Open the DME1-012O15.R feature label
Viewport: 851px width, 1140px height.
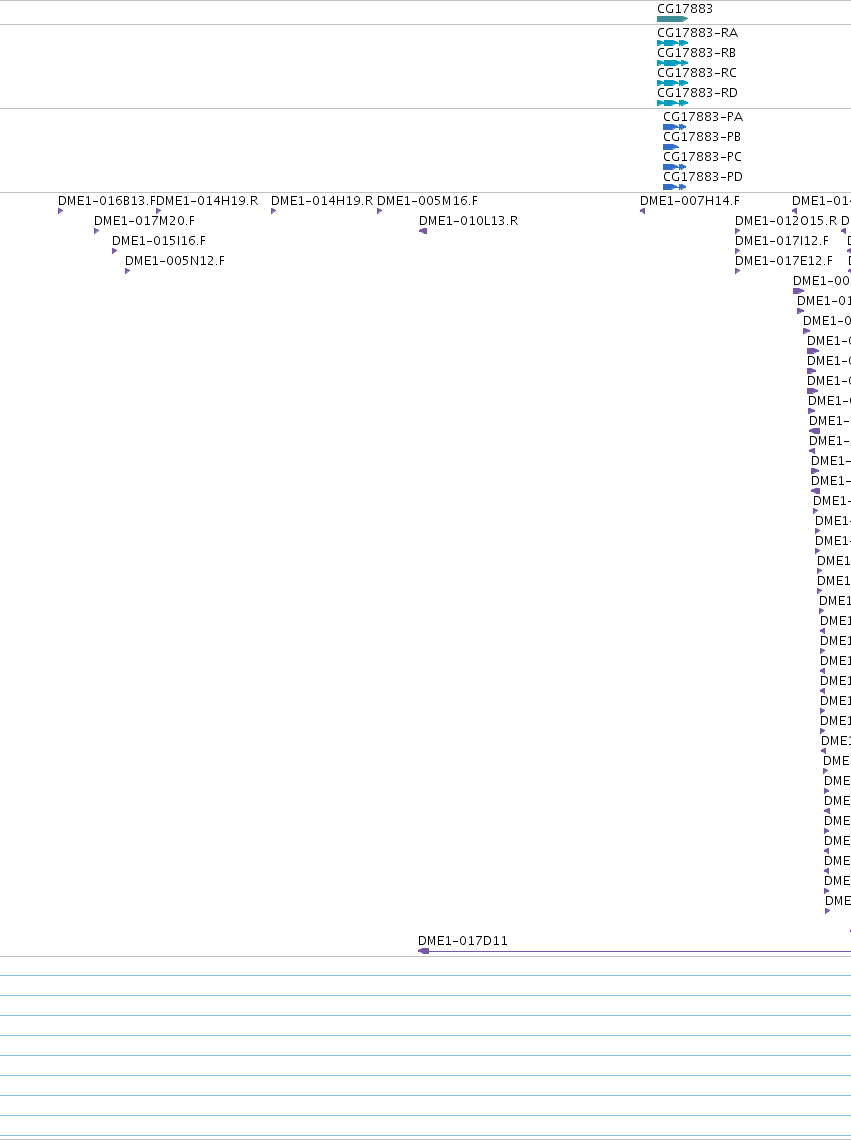(786, 221)
